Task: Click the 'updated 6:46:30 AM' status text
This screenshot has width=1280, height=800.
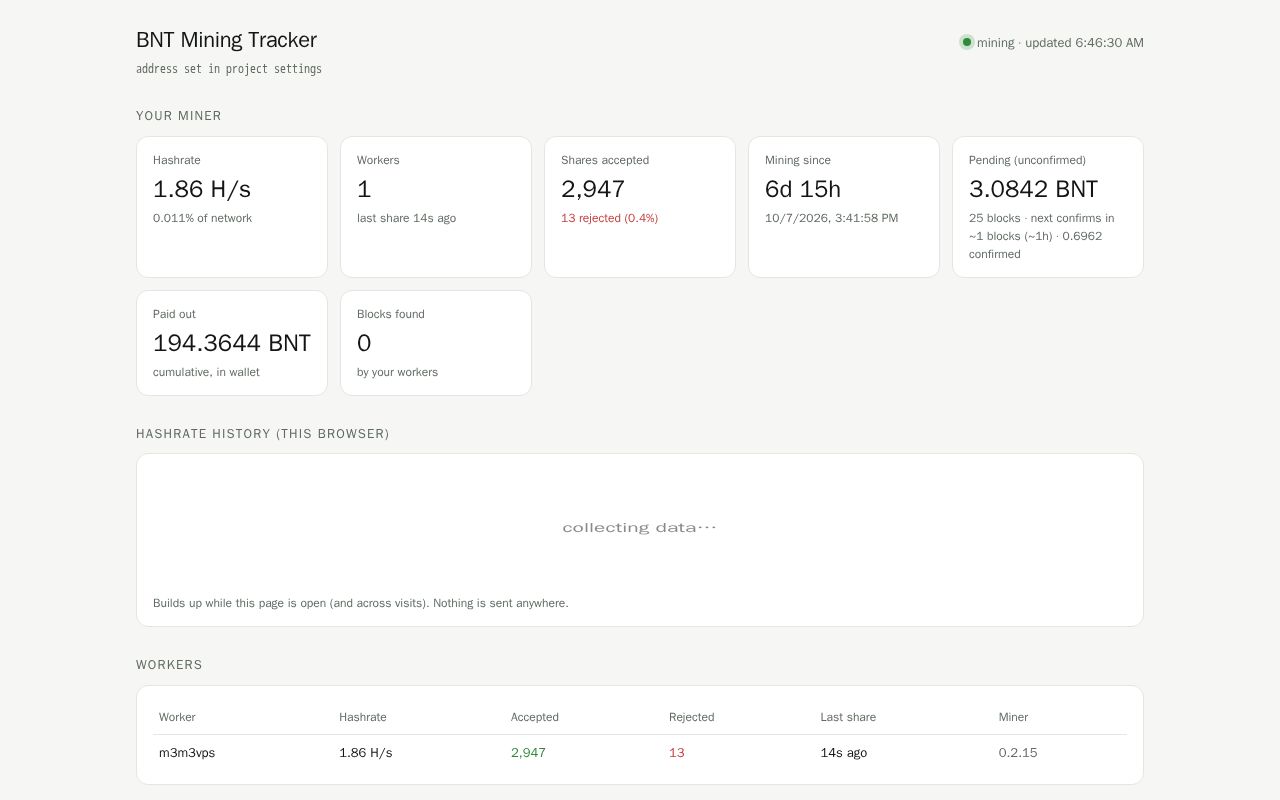Action: pyautogui.click(x=1084, y=43)
